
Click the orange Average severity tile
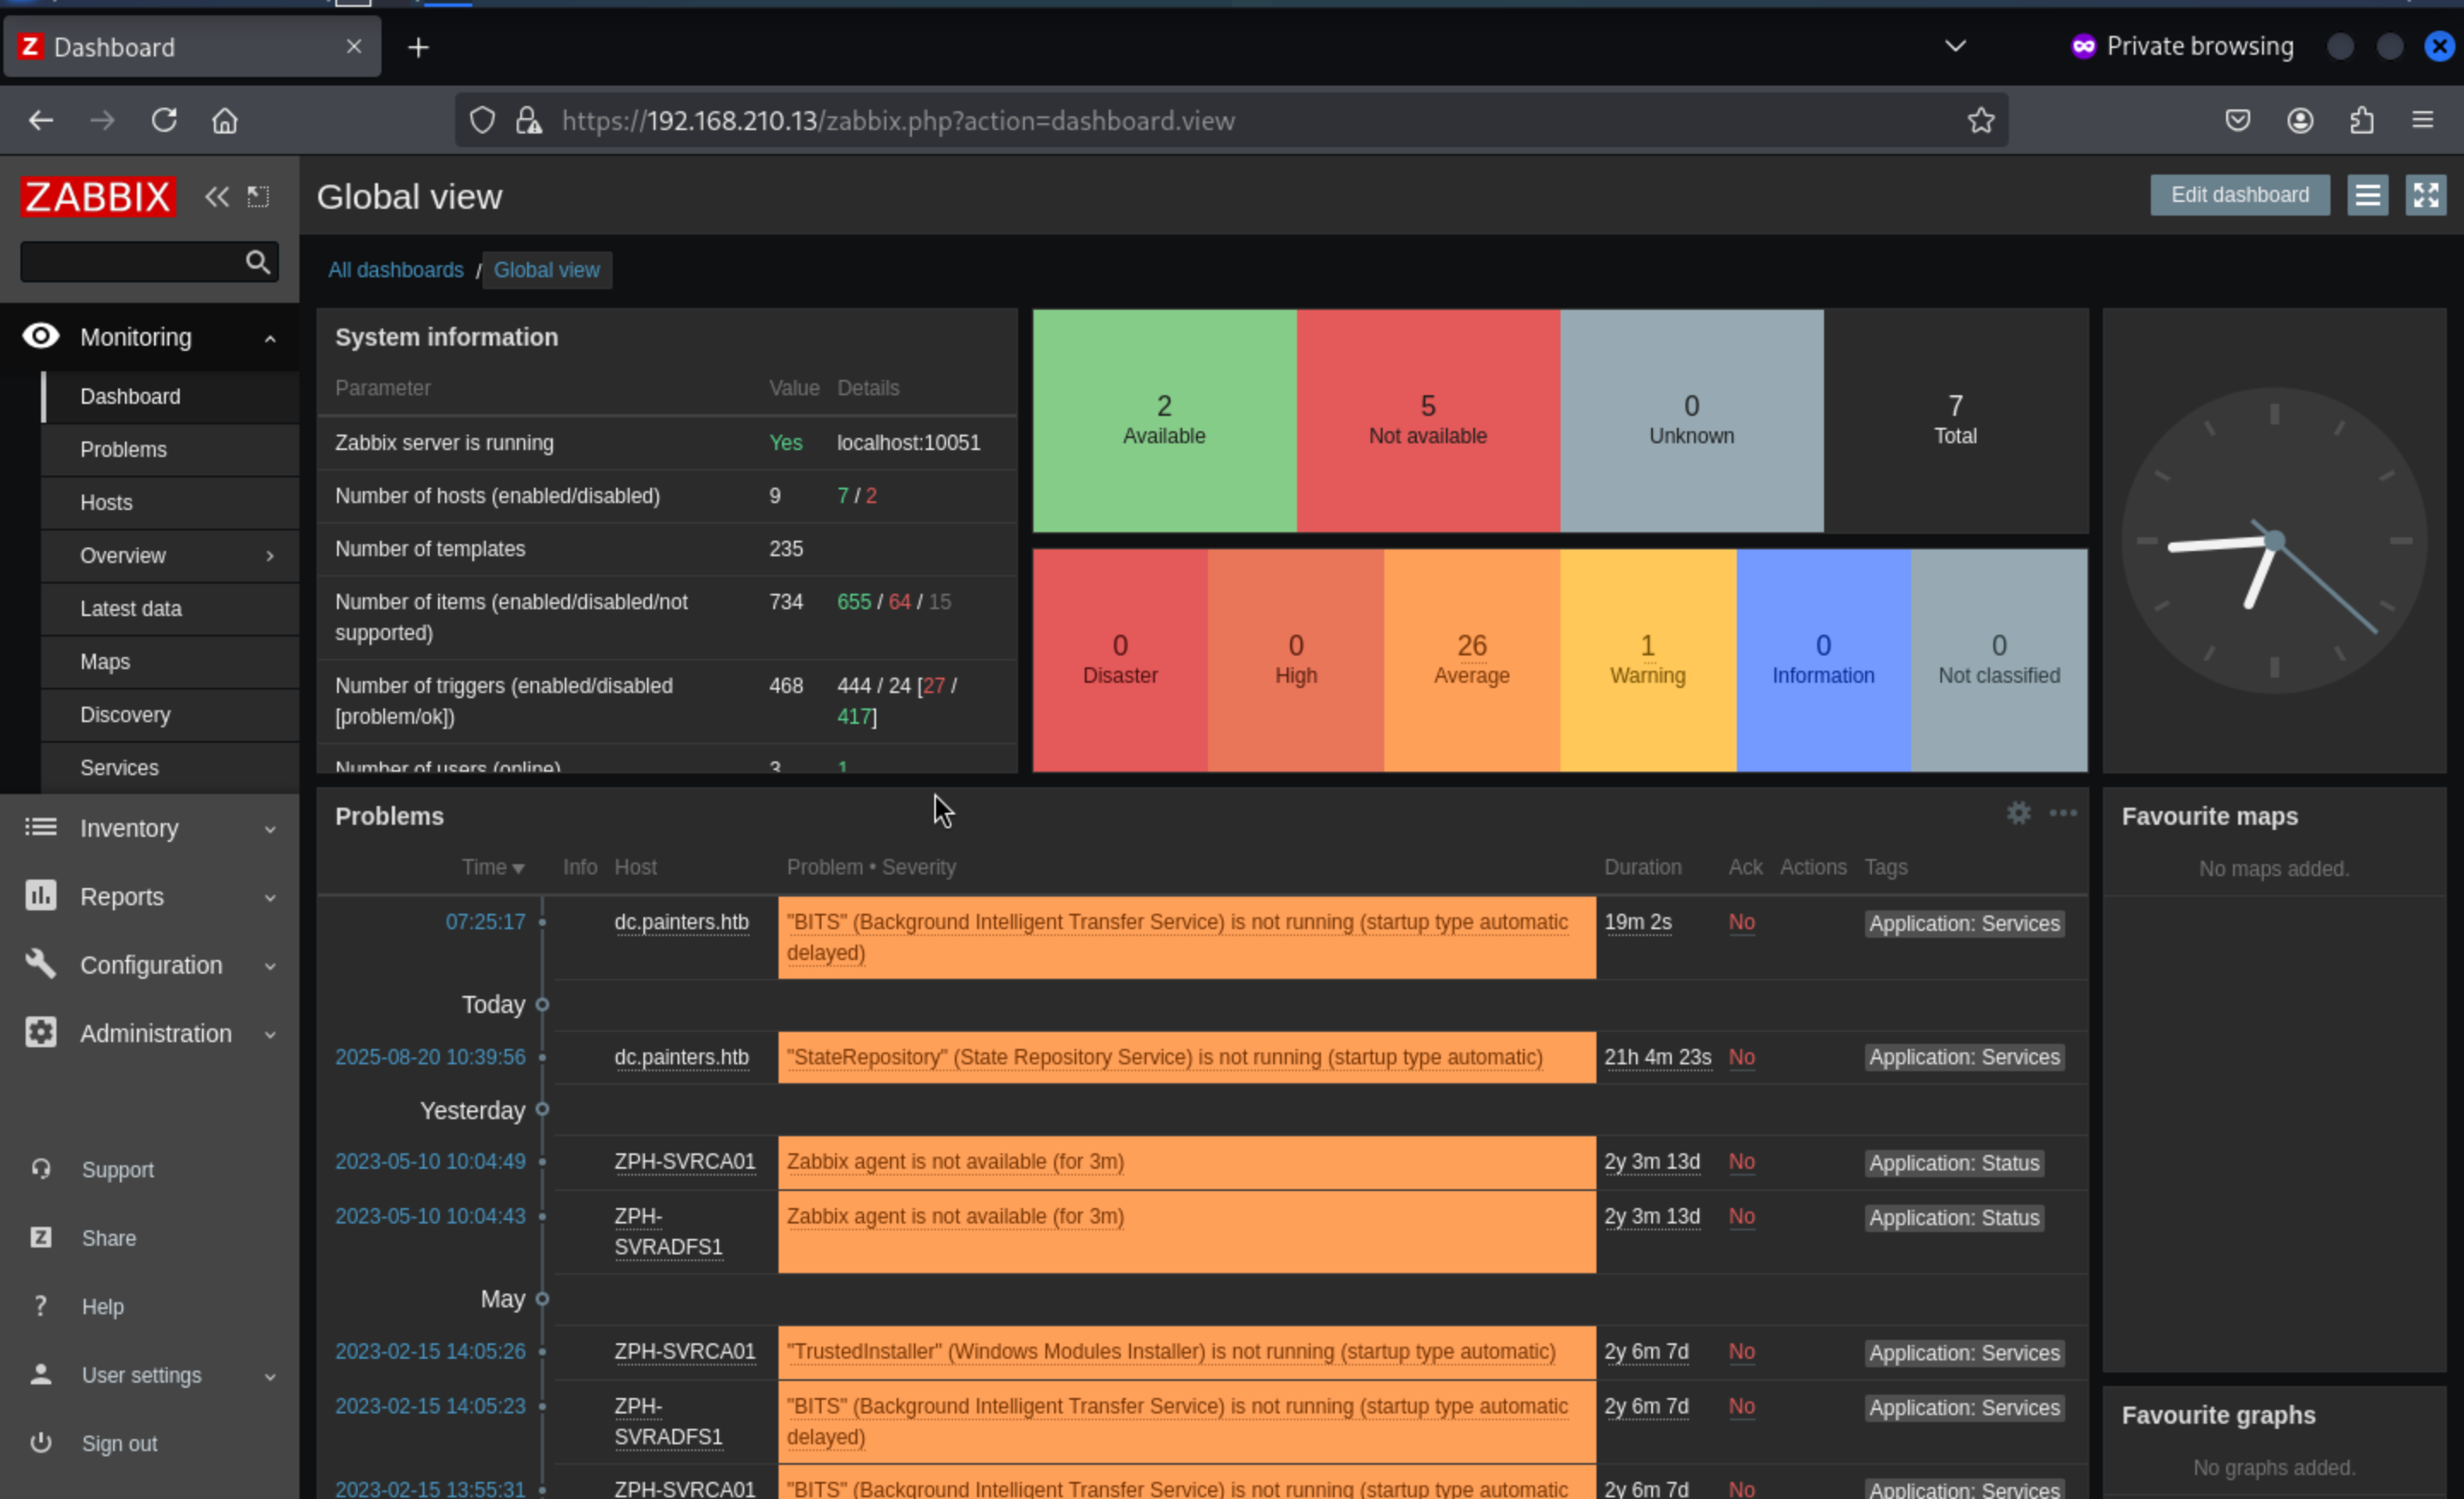click(x=1471, y=660)
